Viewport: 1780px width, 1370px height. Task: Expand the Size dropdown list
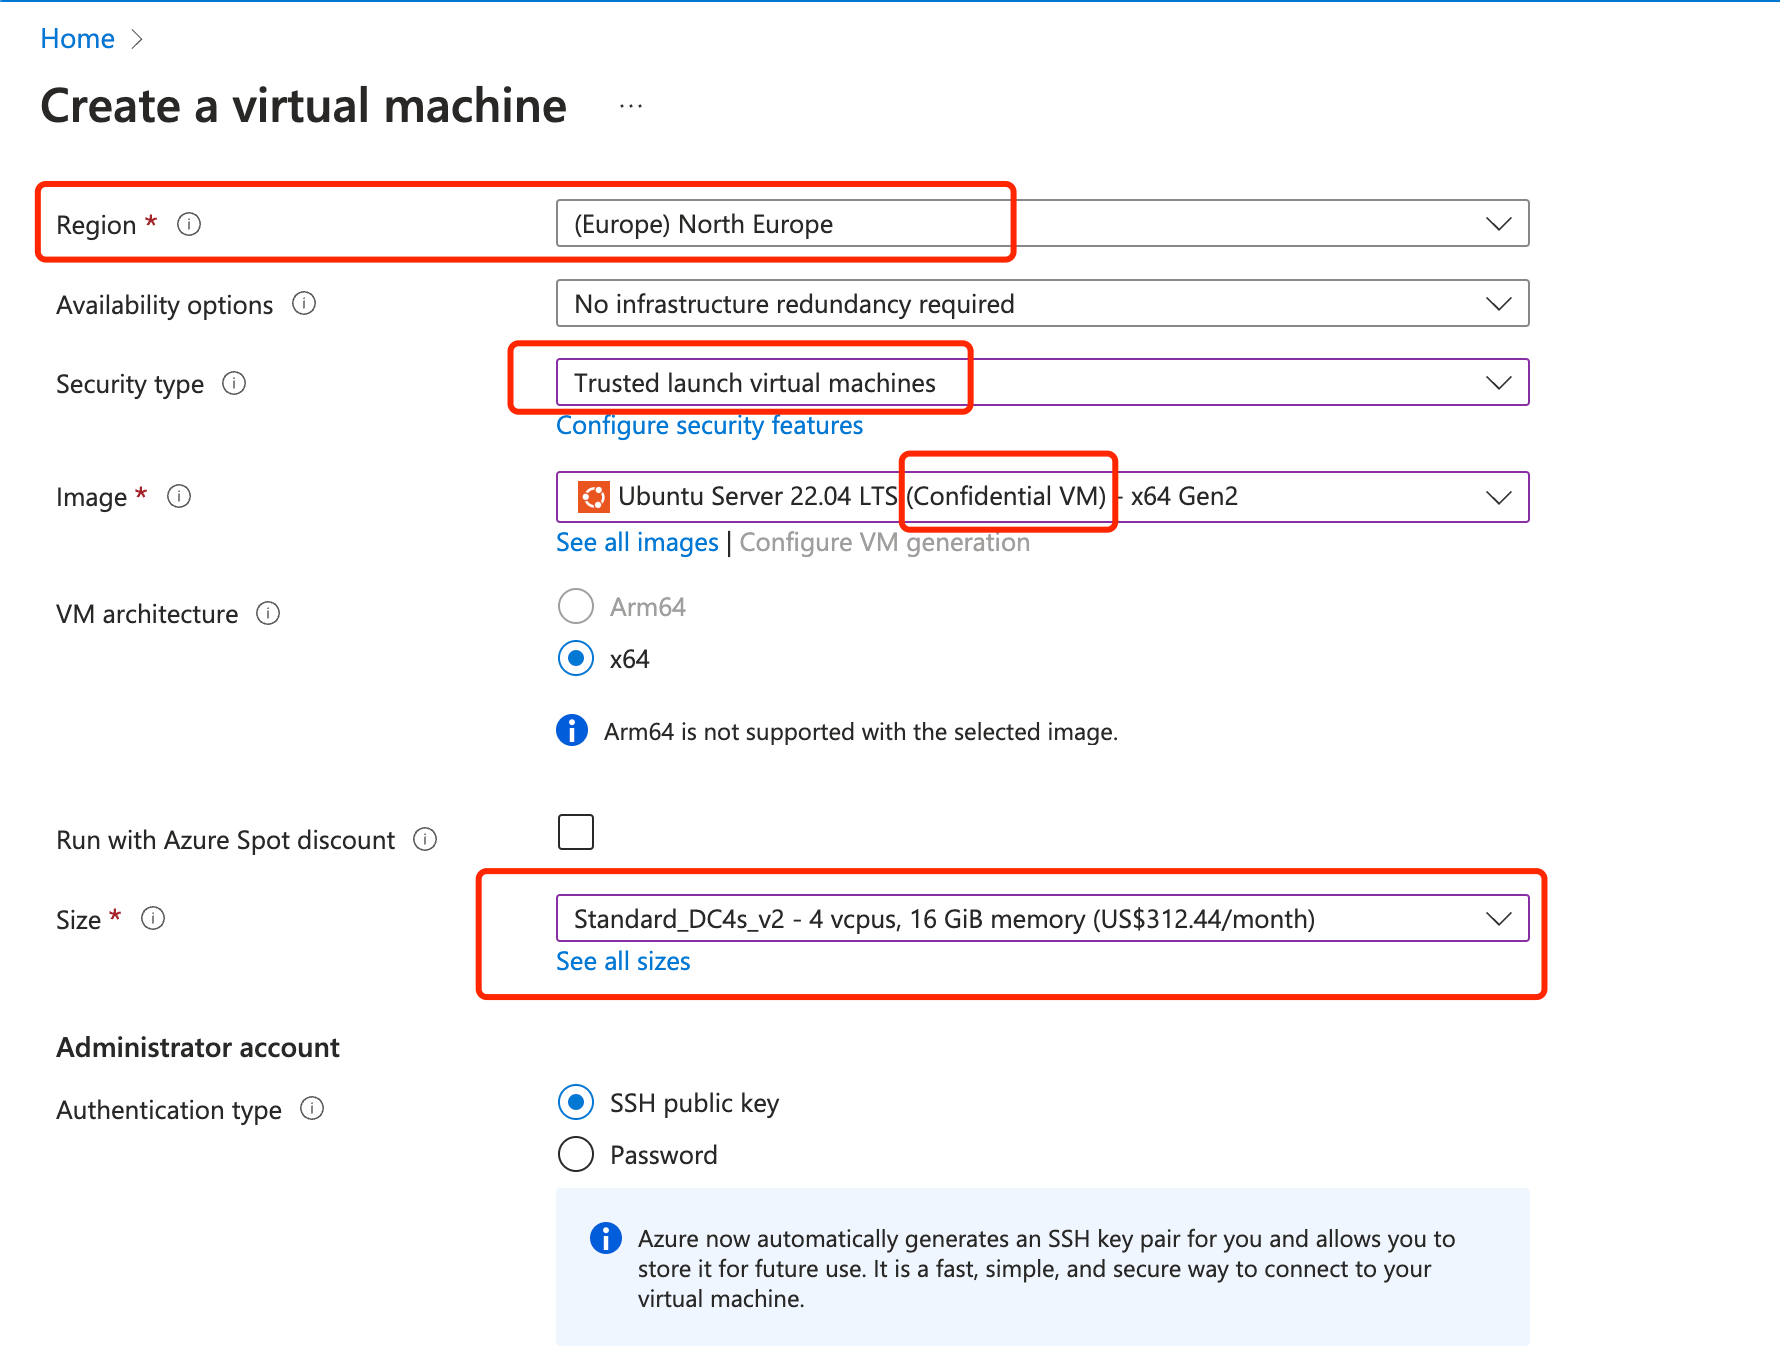[1042, 918]
